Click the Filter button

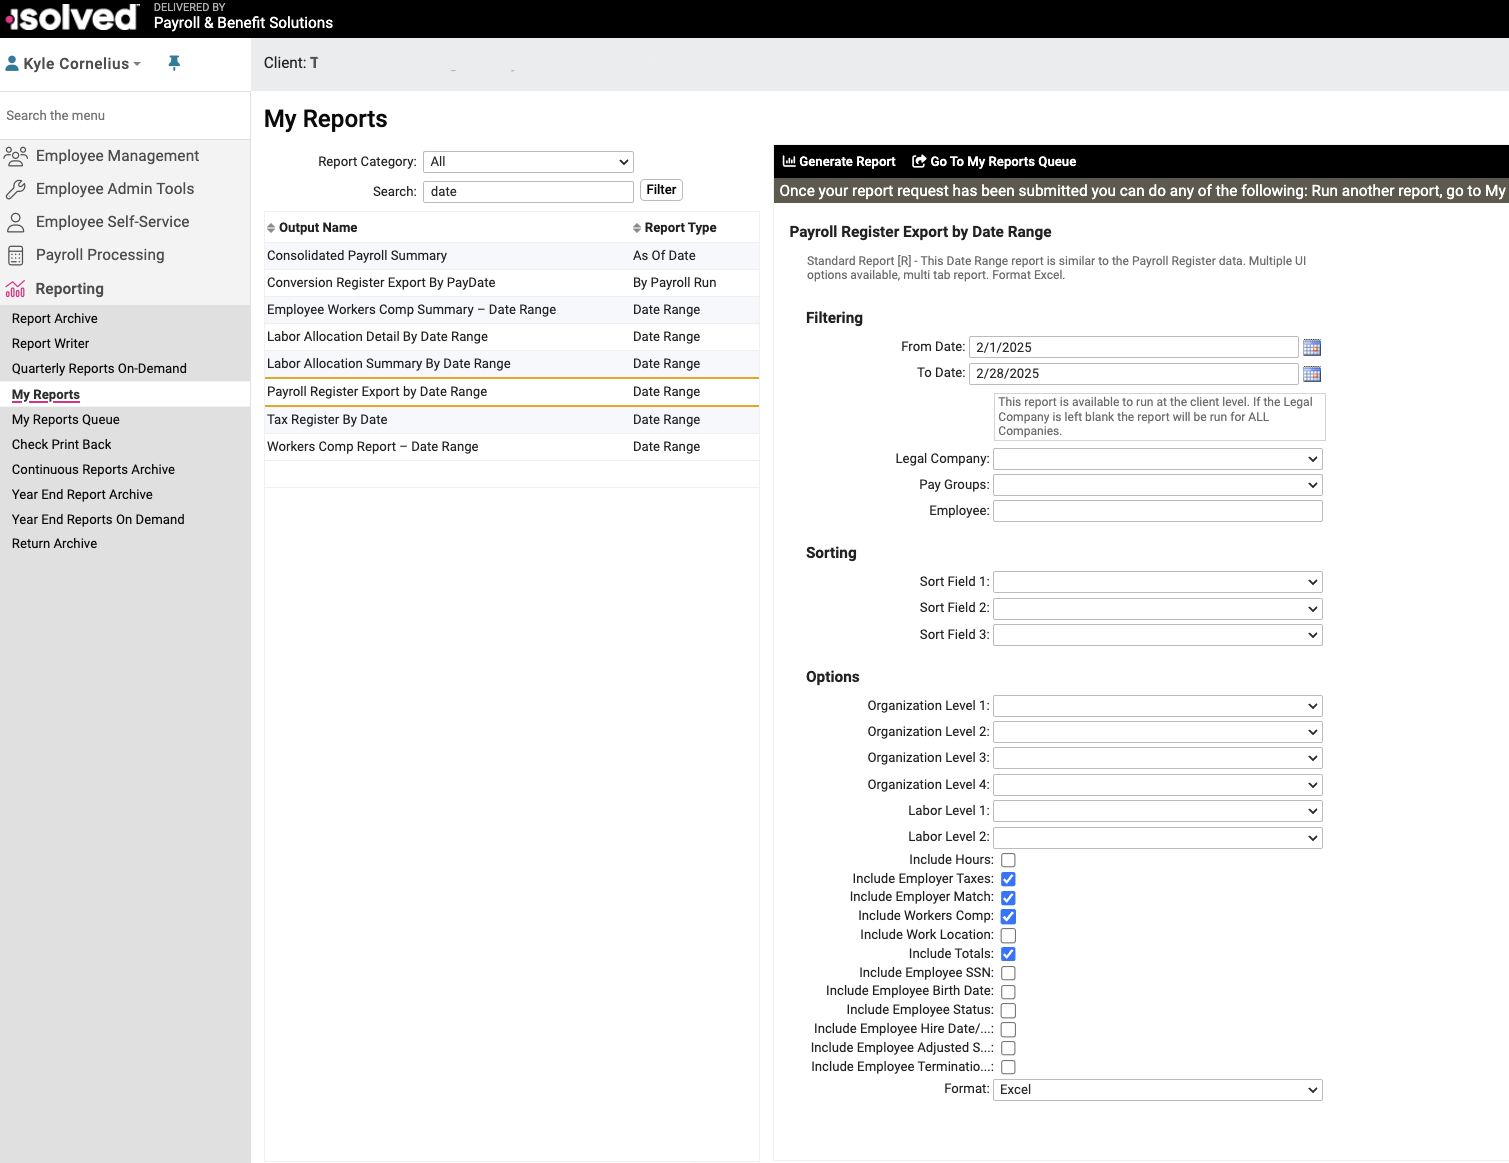[661, 189]
